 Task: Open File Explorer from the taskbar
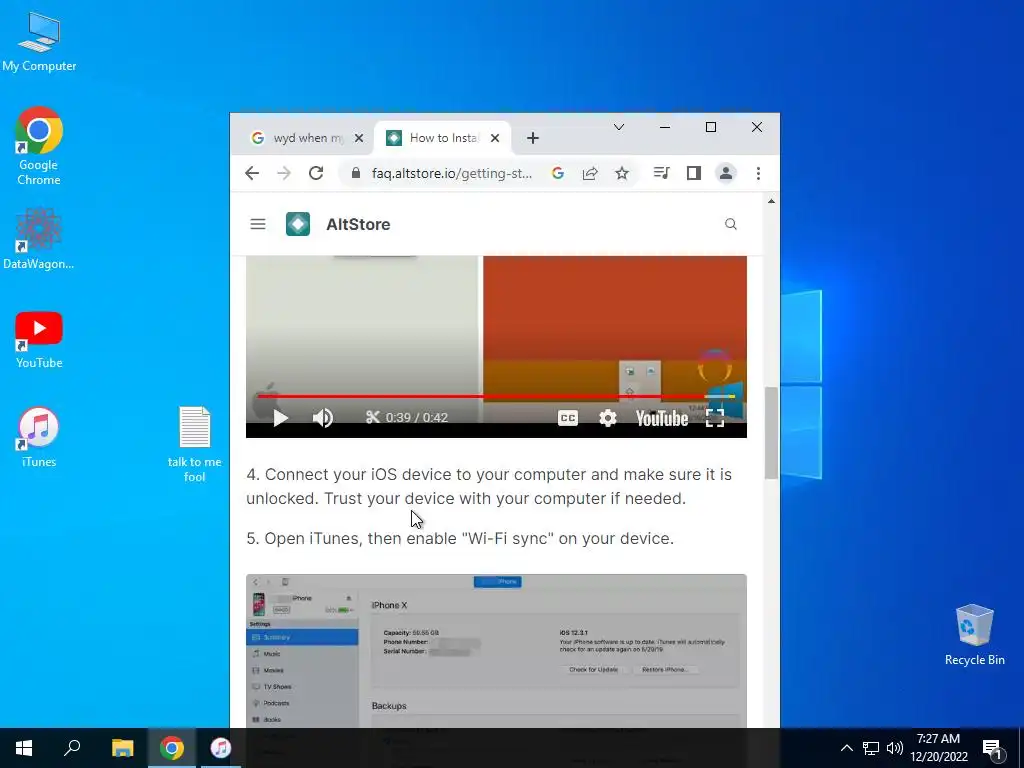pyautogui.click(x=122, y=748)
